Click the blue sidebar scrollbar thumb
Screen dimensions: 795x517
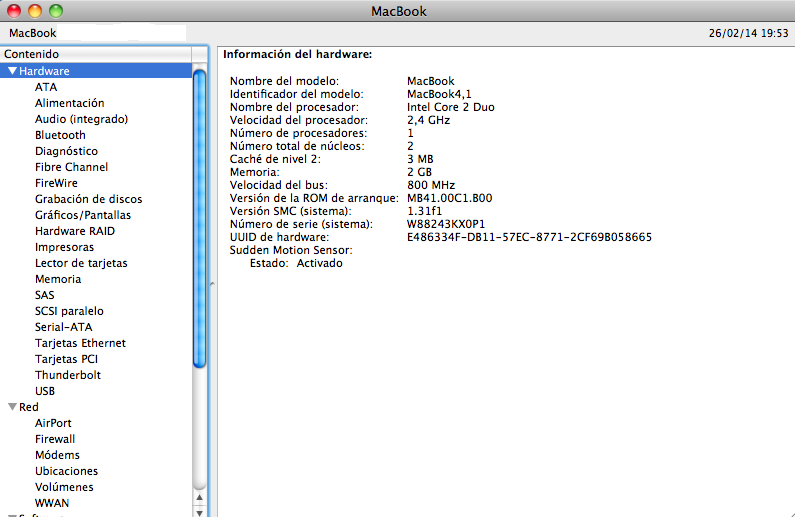(x=199, y=218)
